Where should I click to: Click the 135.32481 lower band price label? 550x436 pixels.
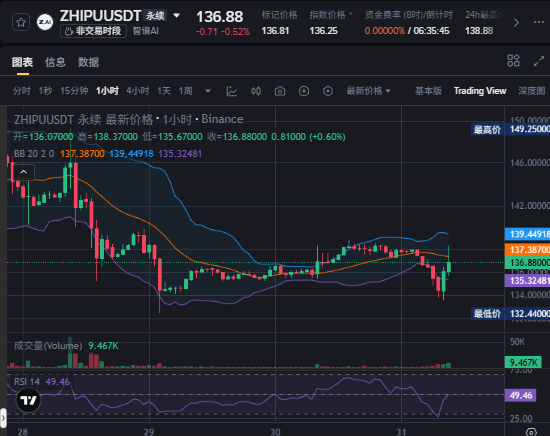coord(528,281)
